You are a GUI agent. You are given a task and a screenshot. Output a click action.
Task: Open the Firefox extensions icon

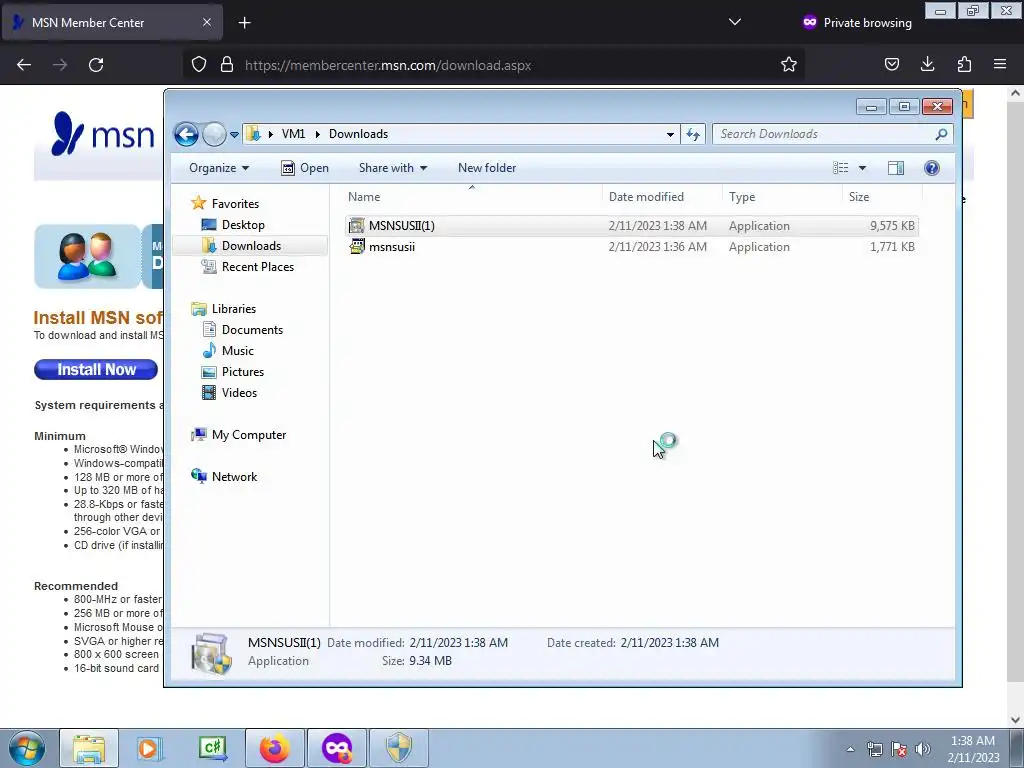(x=964, y=64)
